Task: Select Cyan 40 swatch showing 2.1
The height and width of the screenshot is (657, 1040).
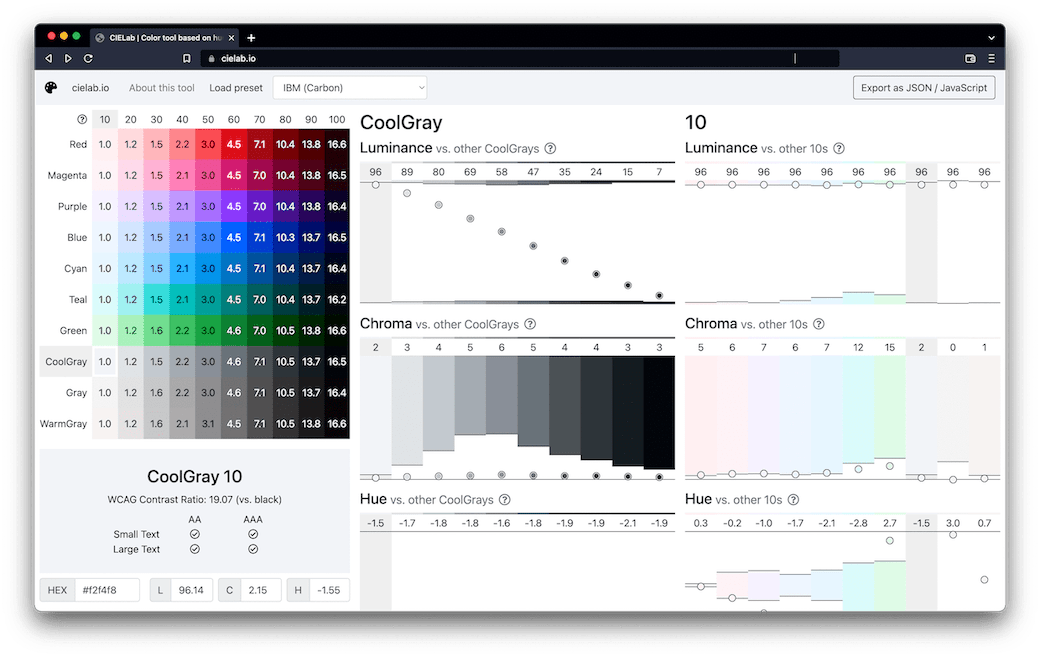Action: pyautogui.click(x=182, y=269)
